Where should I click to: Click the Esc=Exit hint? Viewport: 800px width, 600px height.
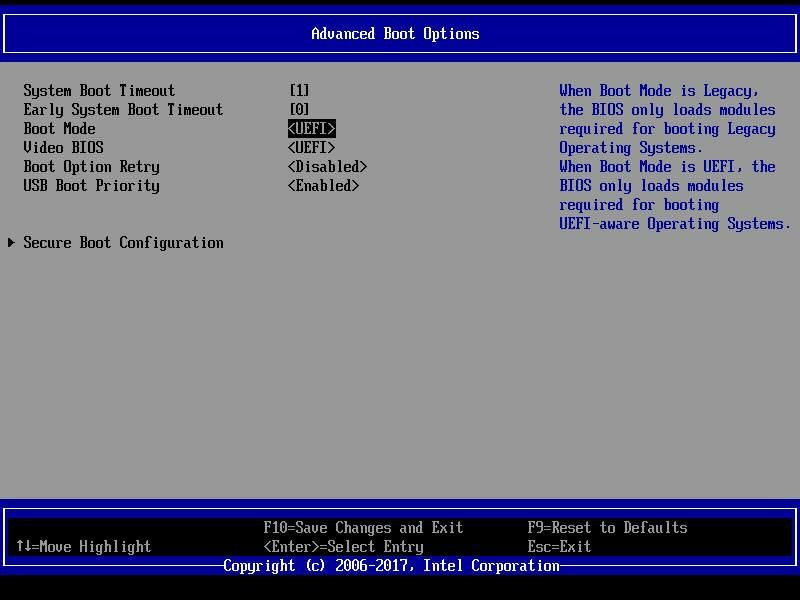559,546
